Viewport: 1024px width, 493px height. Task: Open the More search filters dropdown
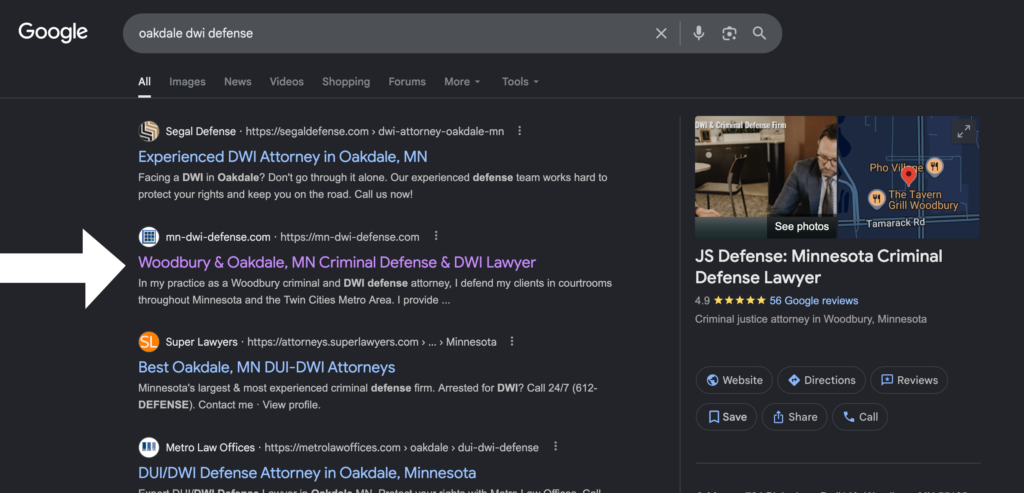click(x=462, y=82)
